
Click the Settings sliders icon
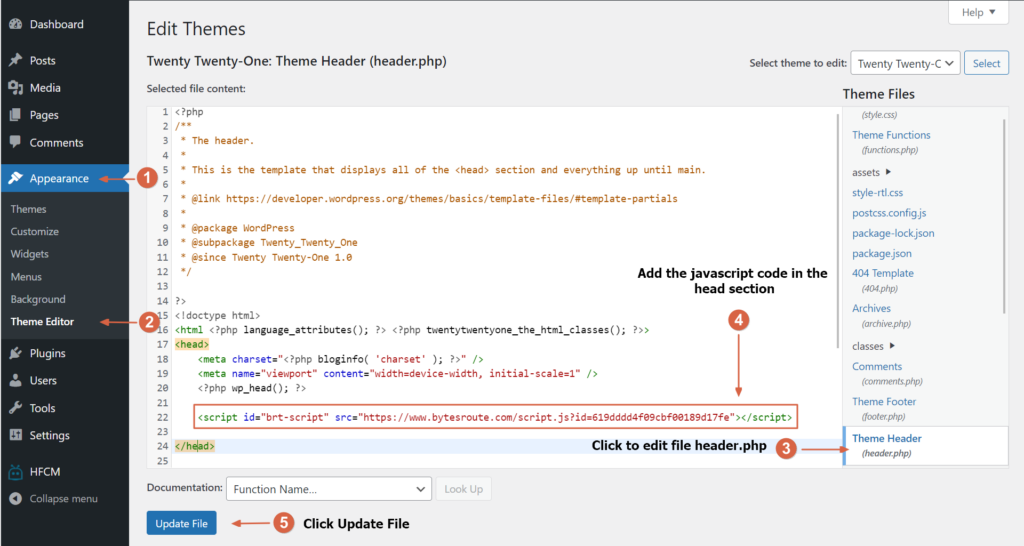16,435
